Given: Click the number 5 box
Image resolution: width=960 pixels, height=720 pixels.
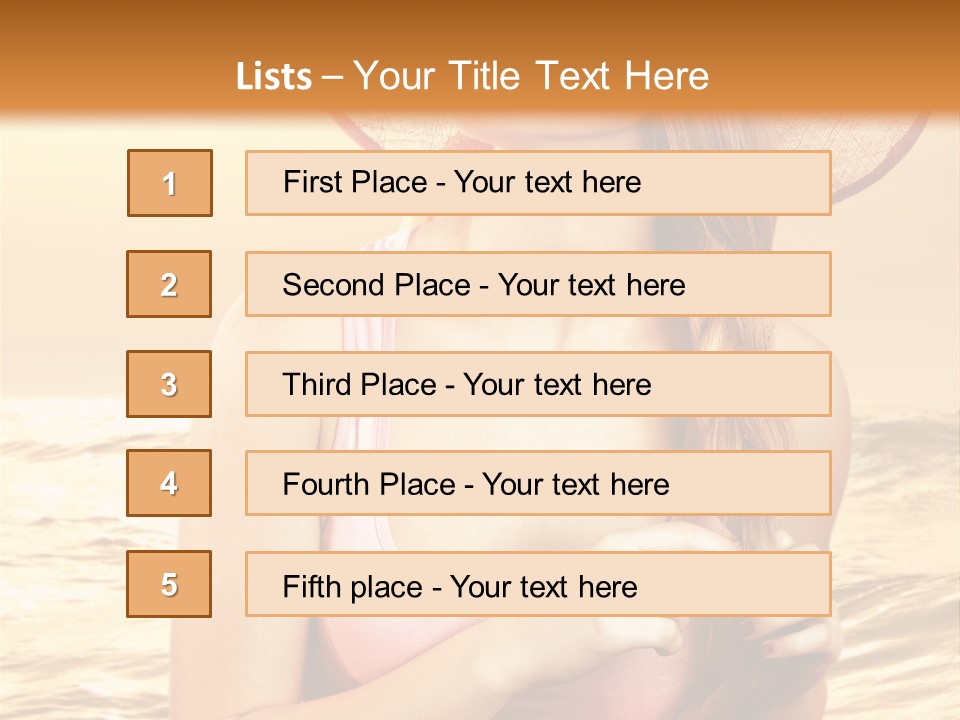Looking at the screenshot, I should (x=169, y=584).
